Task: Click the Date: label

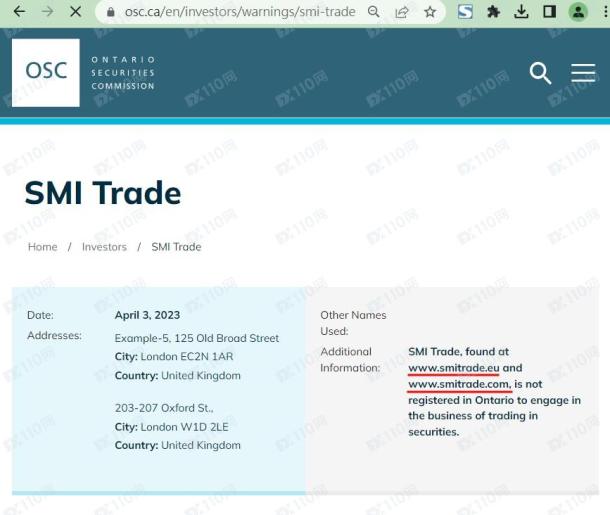Action: coord(40,315)
